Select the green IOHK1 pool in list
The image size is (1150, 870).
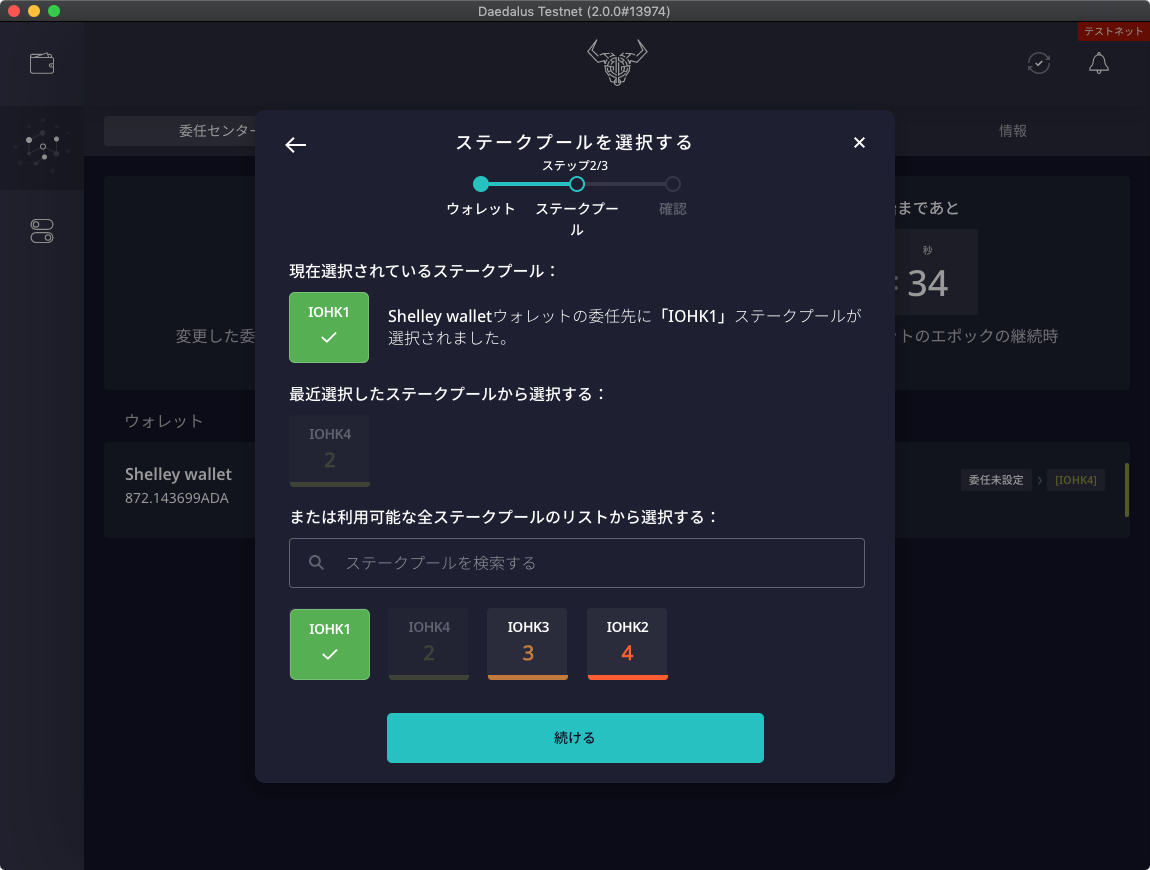329,644
